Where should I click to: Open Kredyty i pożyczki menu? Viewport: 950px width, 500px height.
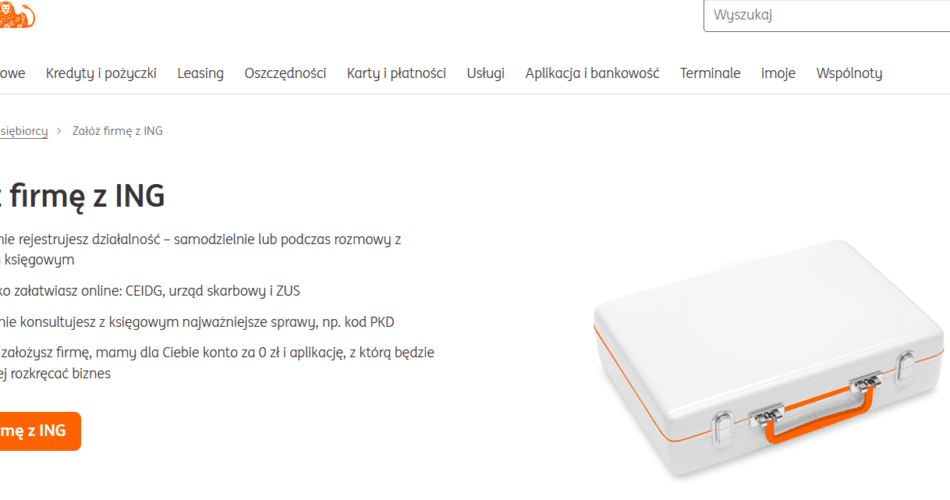(101, 73)
